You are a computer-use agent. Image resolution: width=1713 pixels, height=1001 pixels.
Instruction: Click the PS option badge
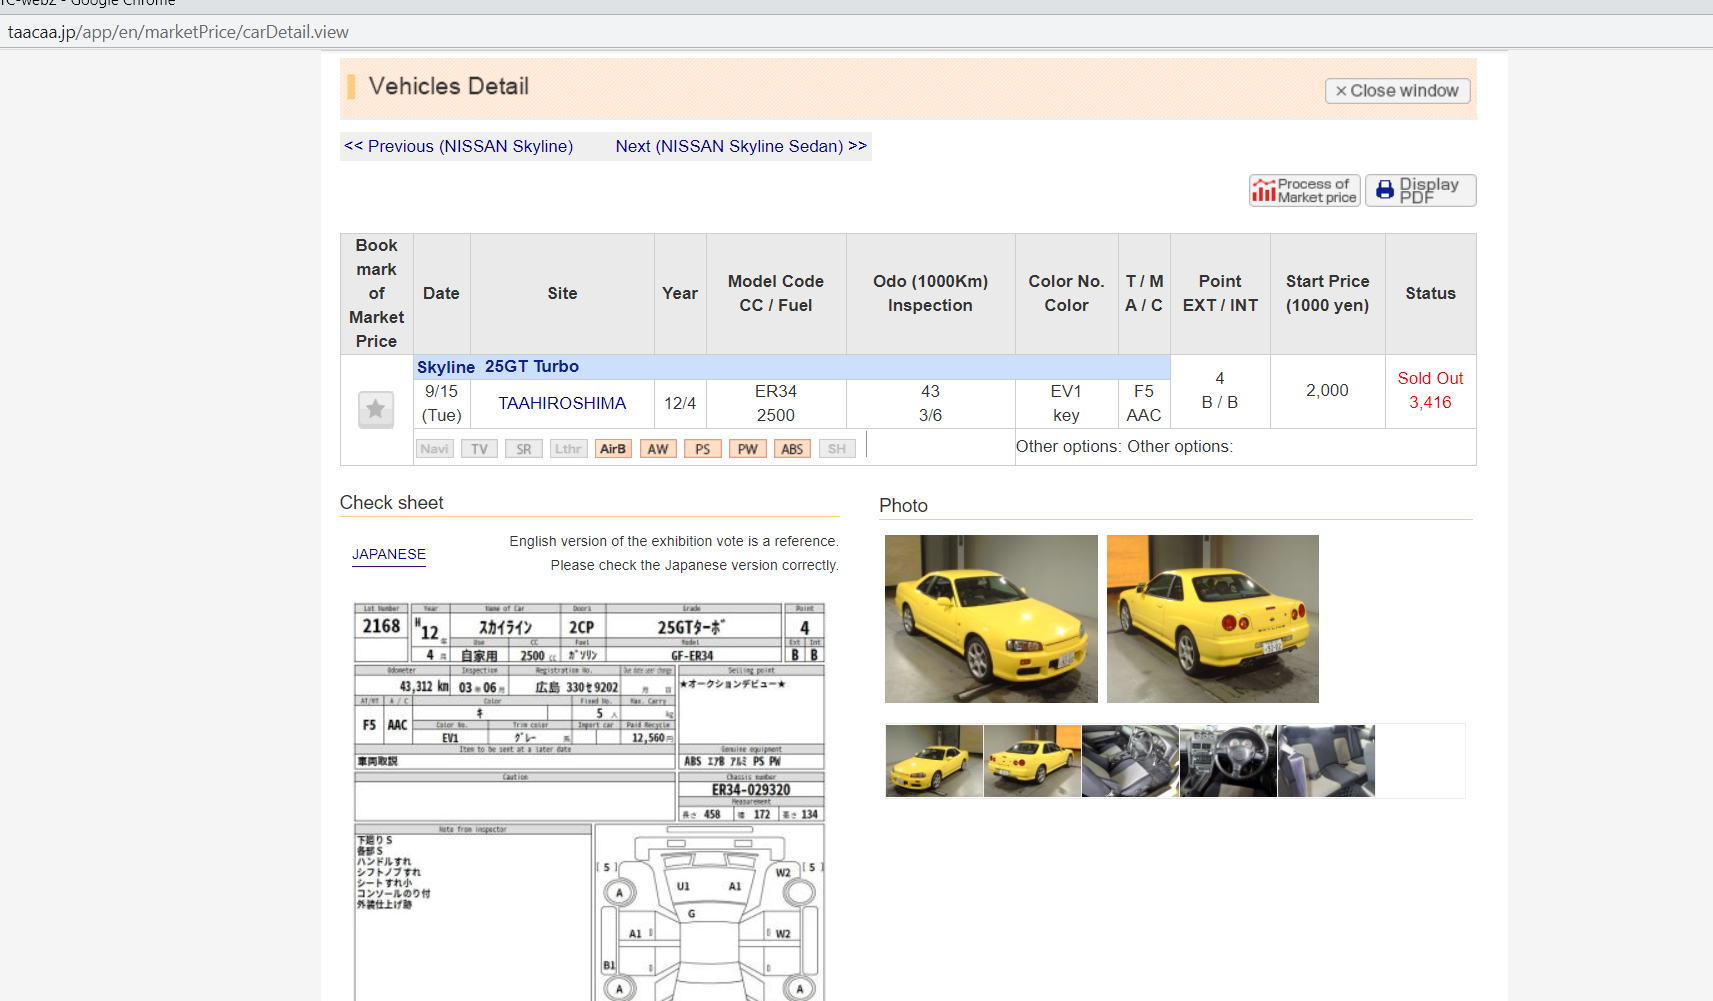click(703, 449)
